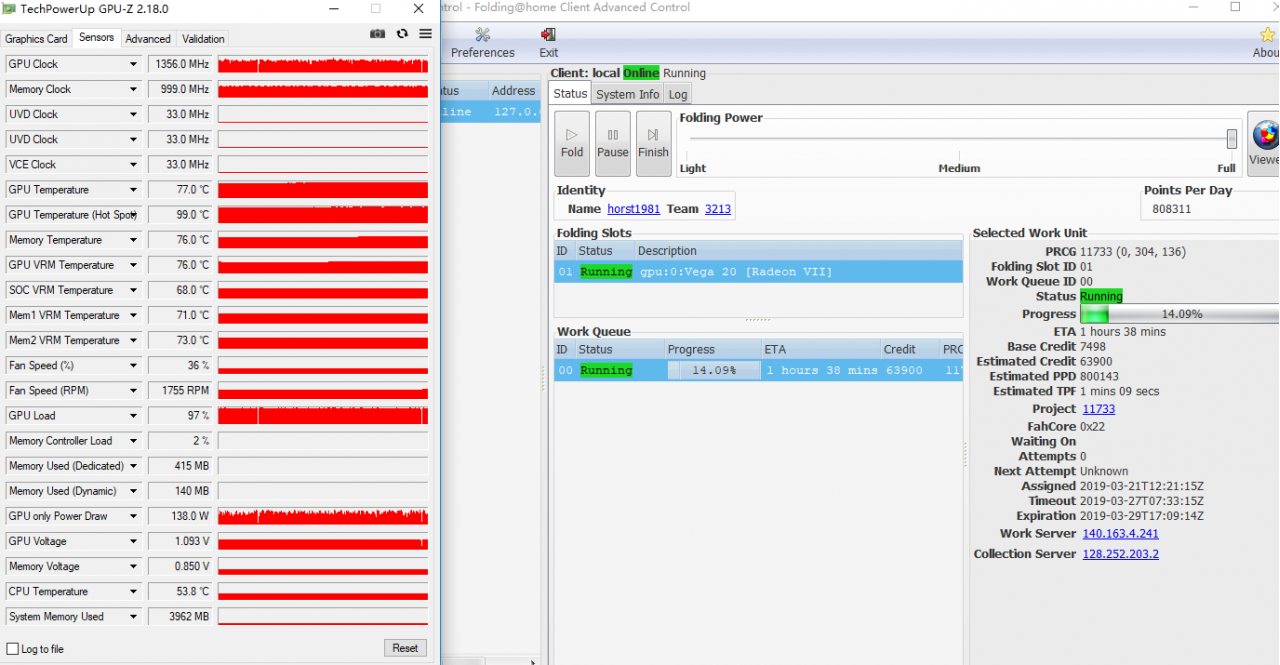Switch to the Log tab

click(x=678, y=94)
